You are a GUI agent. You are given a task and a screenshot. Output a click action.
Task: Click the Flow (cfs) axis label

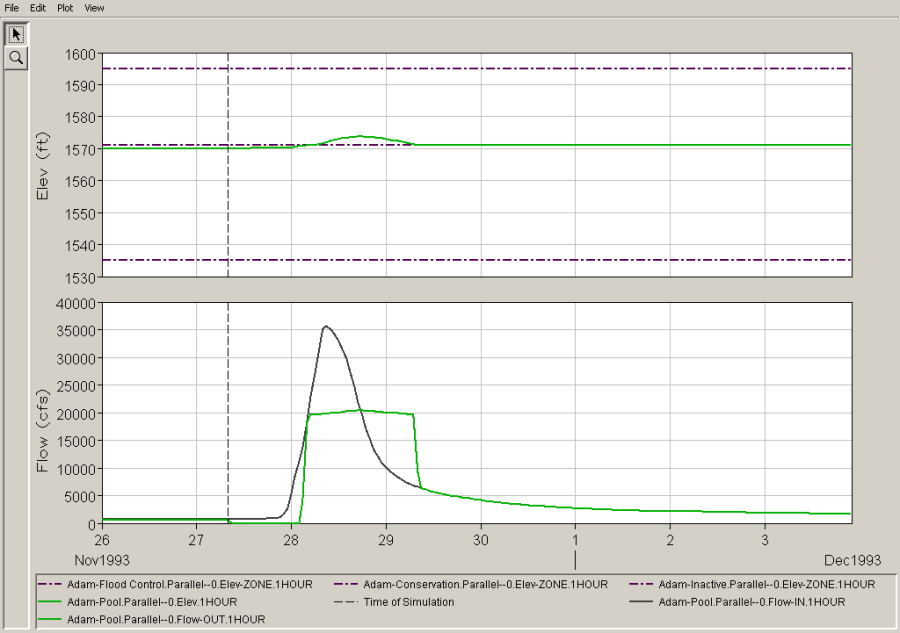pyautogui.click(x=42, y=431)
